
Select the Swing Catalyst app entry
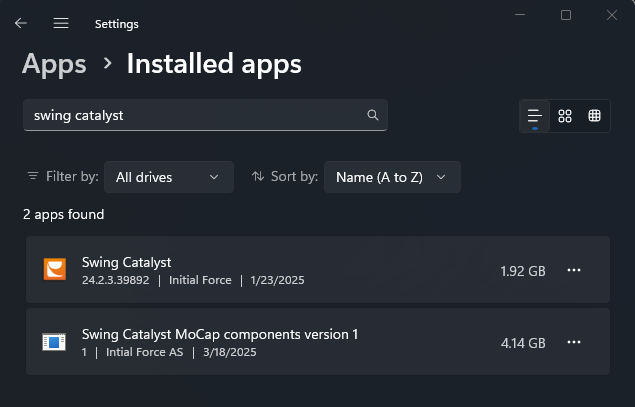pyautogui.click(x=318, y=270)
